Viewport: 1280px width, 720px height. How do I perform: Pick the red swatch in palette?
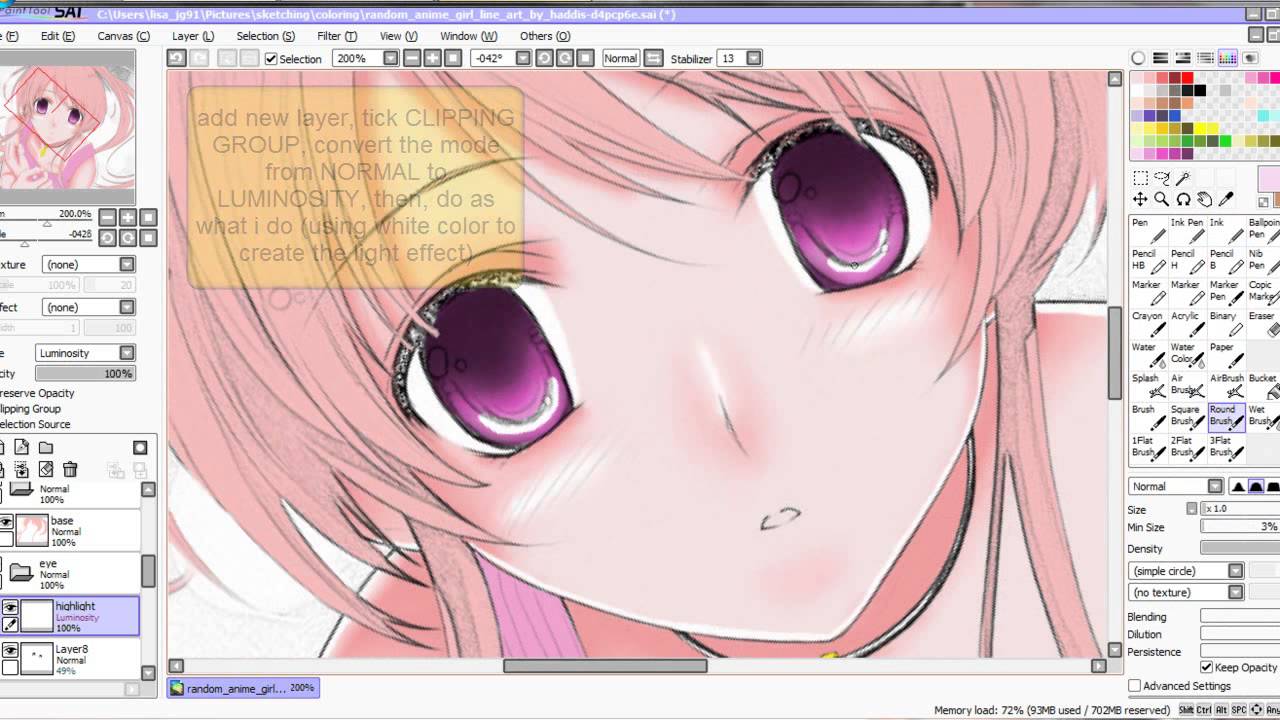[1187, 78]
